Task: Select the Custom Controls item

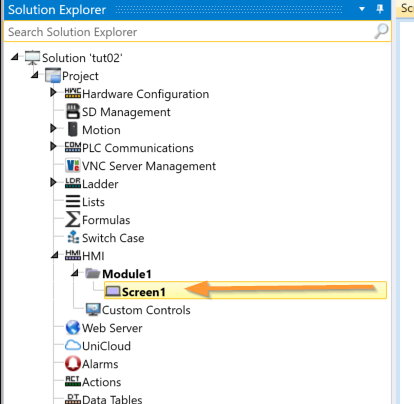Action: click(x=138, y=310)
